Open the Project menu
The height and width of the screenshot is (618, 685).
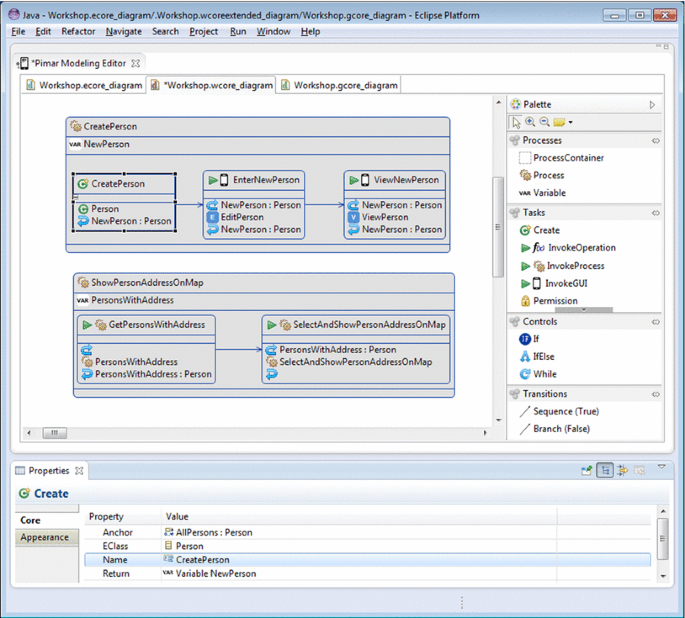[204, 31]
